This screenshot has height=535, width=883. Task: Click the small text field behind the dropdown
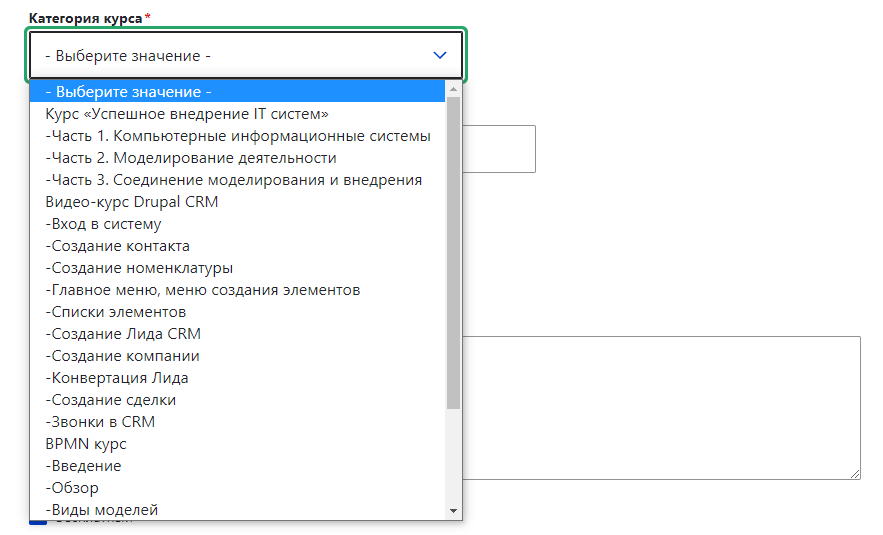coord(499,149)
